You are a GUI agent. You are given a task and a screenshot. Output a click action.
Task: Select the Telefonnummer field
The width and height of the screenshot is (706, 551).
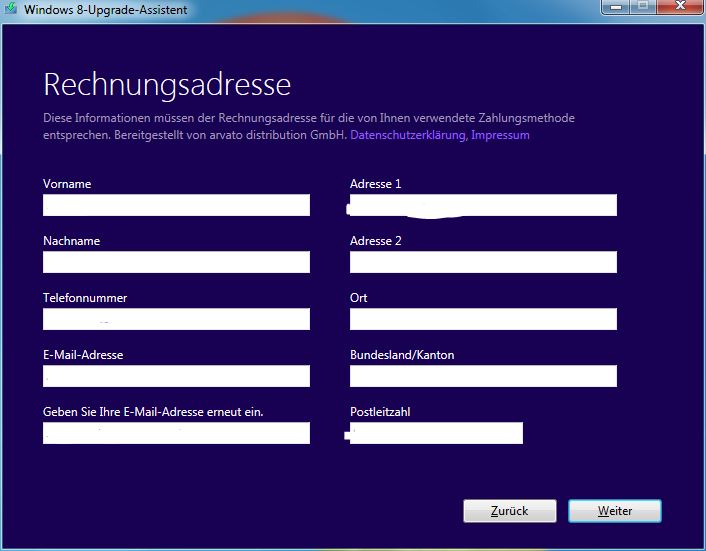(x=176, y=319)
